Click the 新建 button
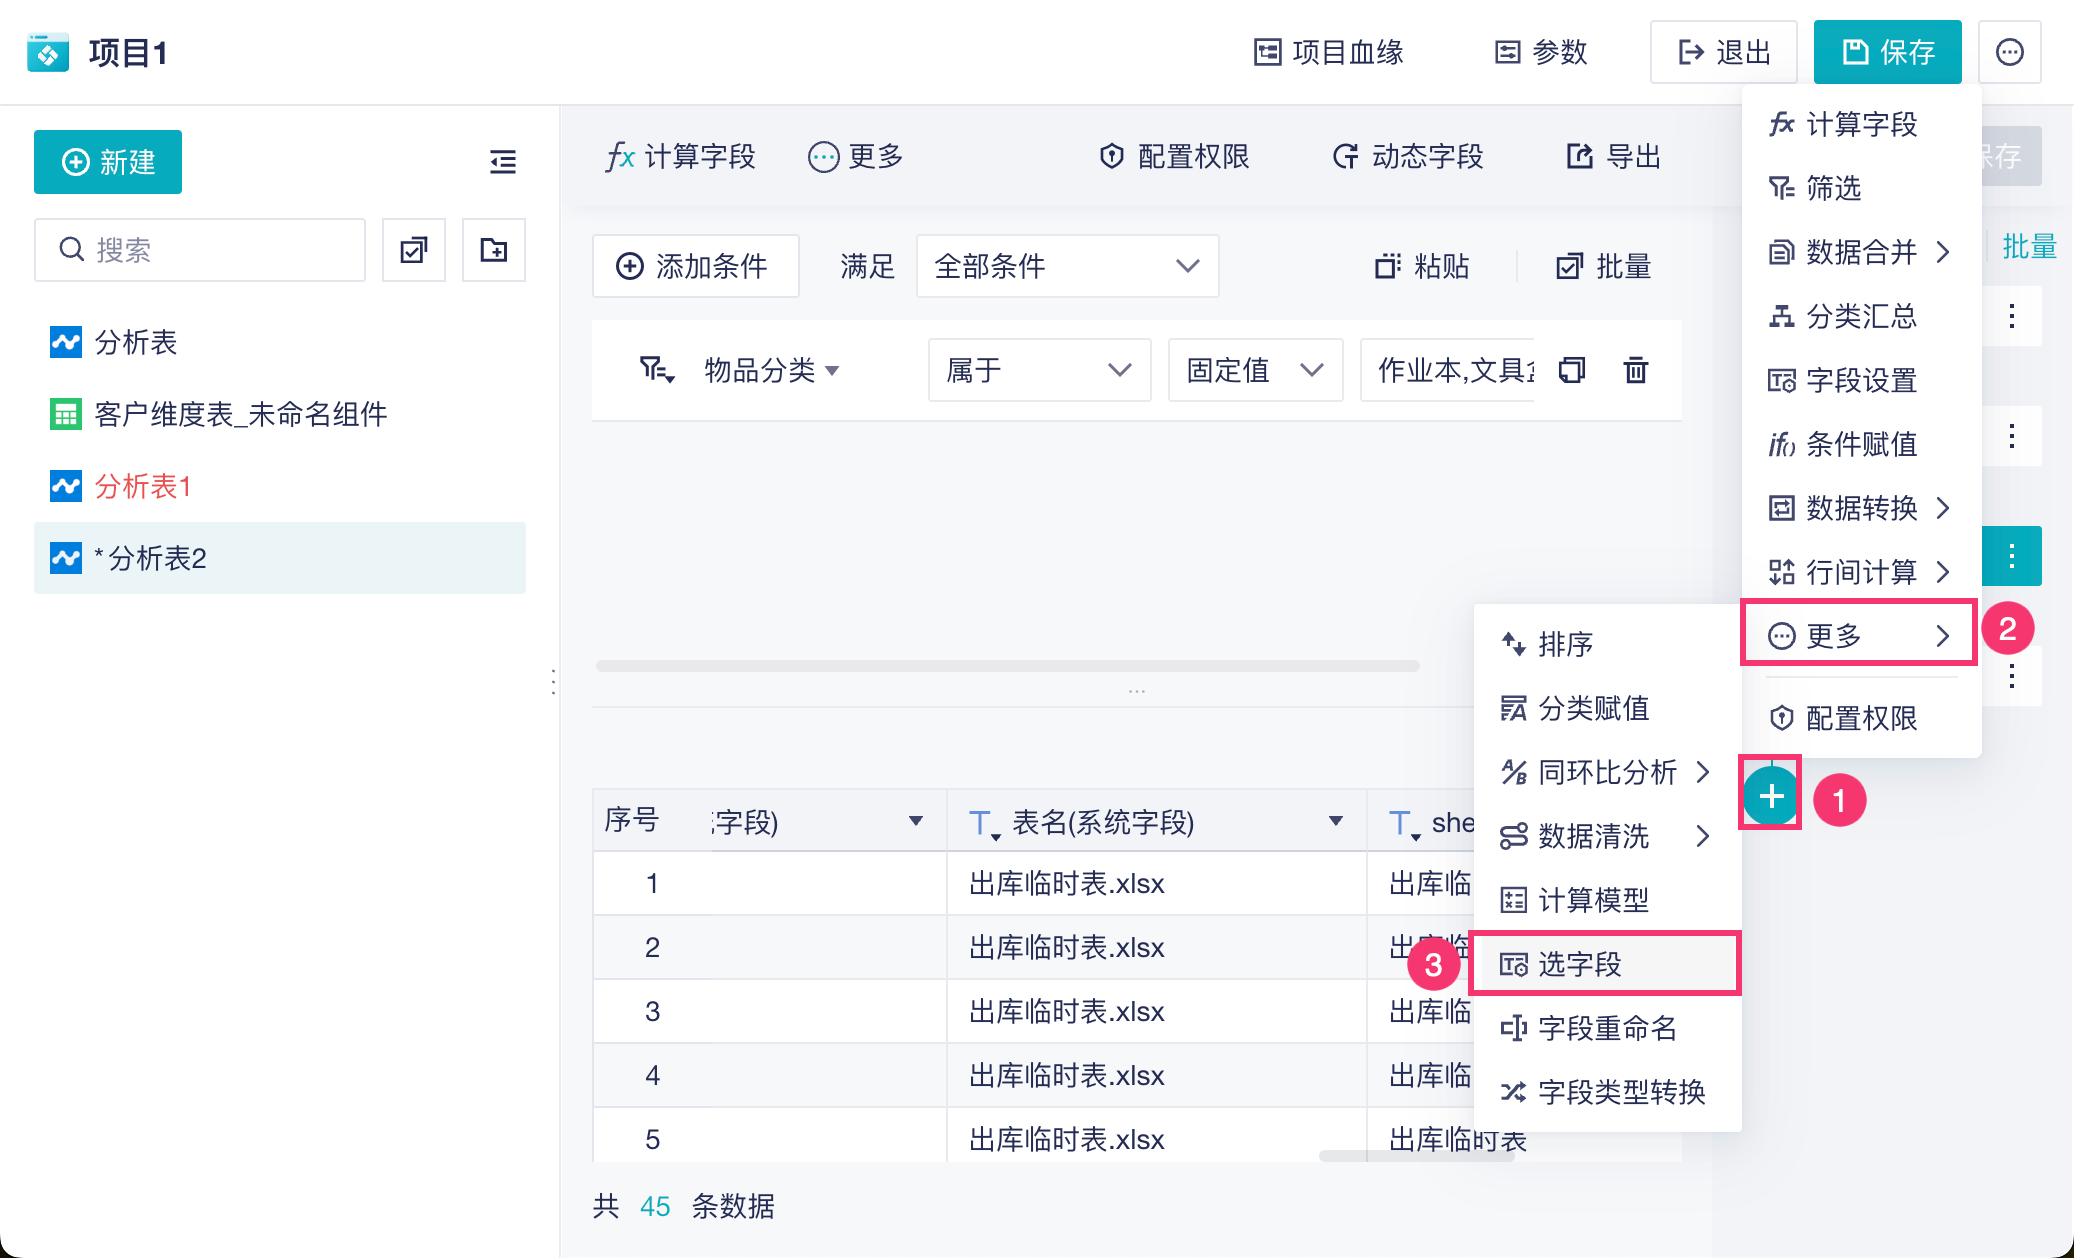2074x1258 pixels. pos(108,162)
